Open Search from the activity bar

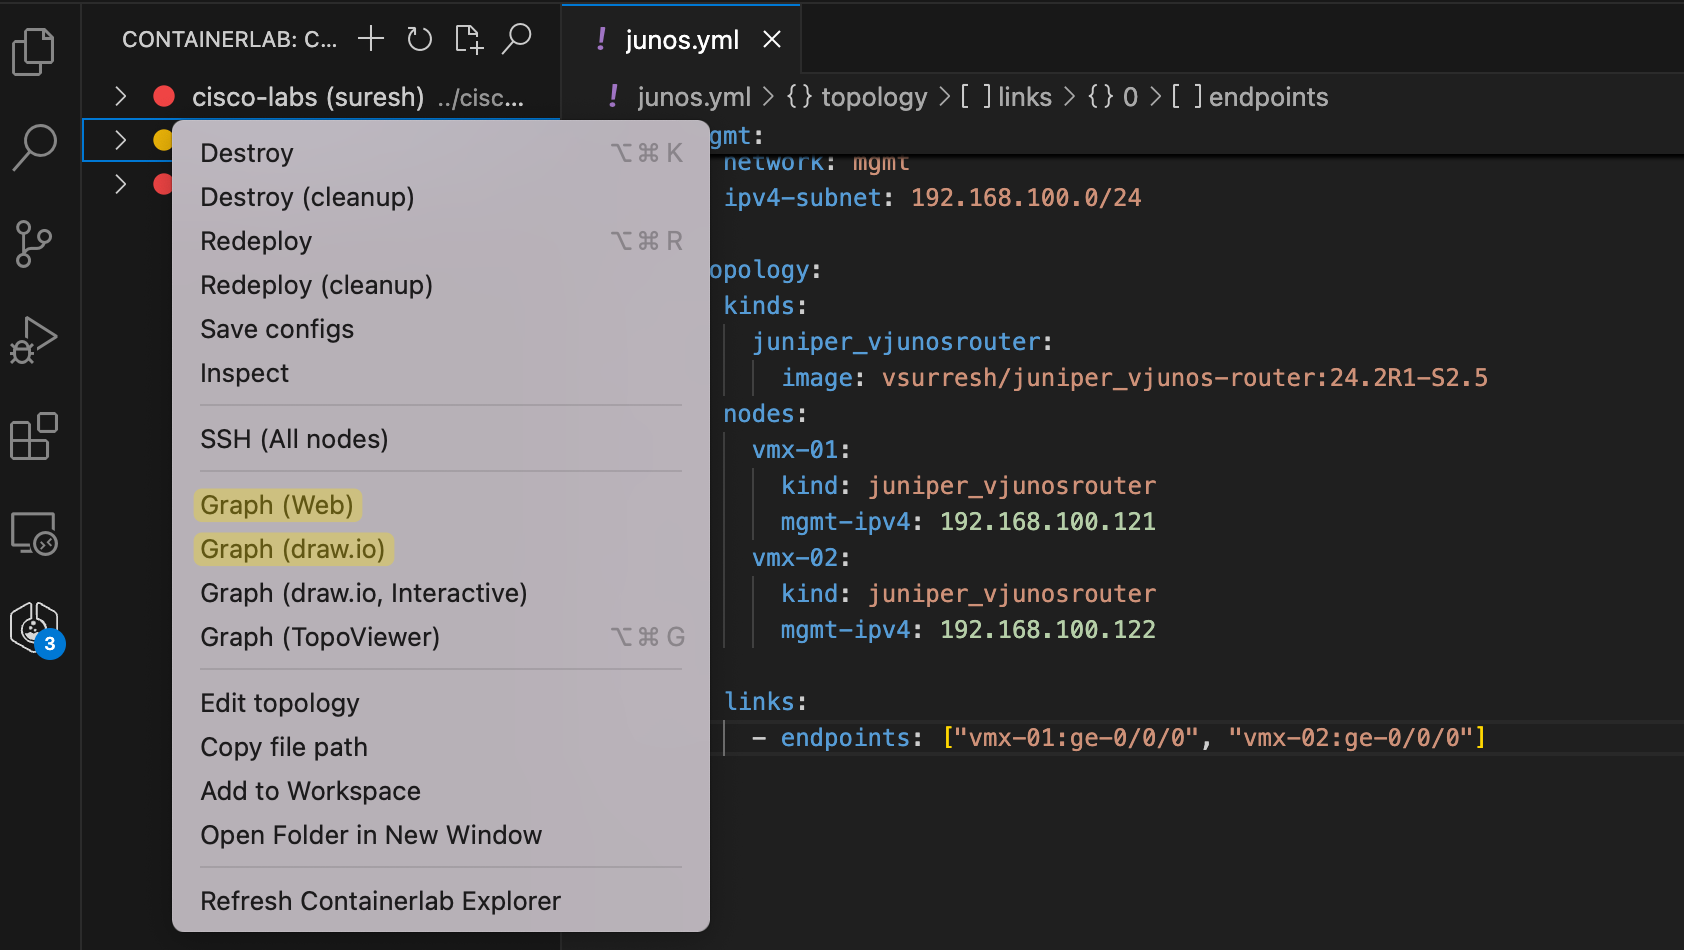tap(35, 147)
